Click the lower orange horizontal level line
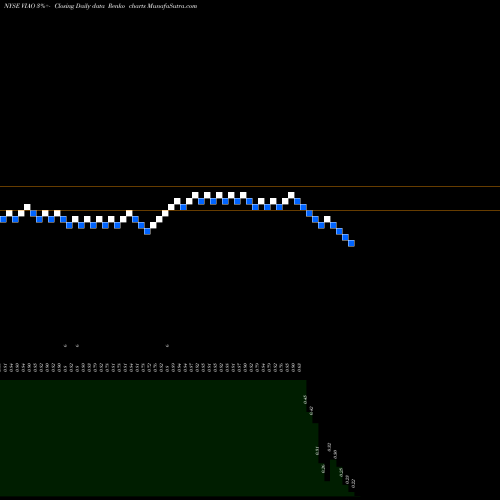Viewport: 500px width, 500px height. click(250, 210)
